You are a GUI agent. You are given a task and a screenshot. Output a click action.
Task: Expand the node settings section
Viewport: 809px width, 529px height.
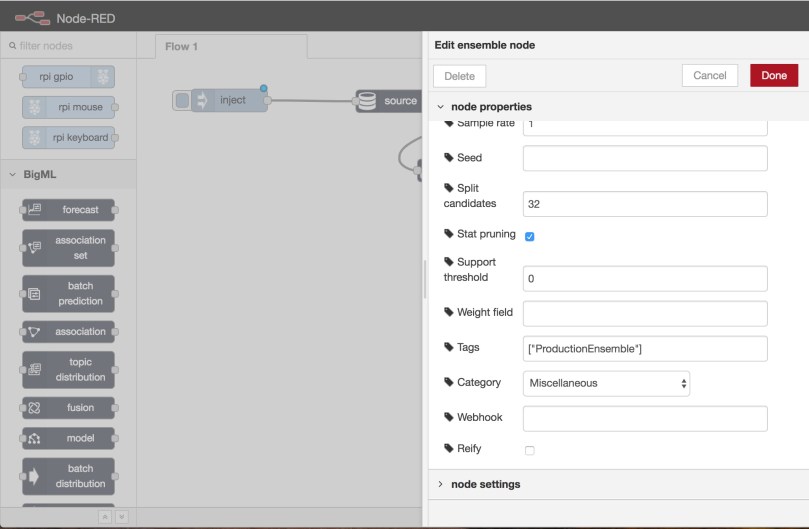440,484
